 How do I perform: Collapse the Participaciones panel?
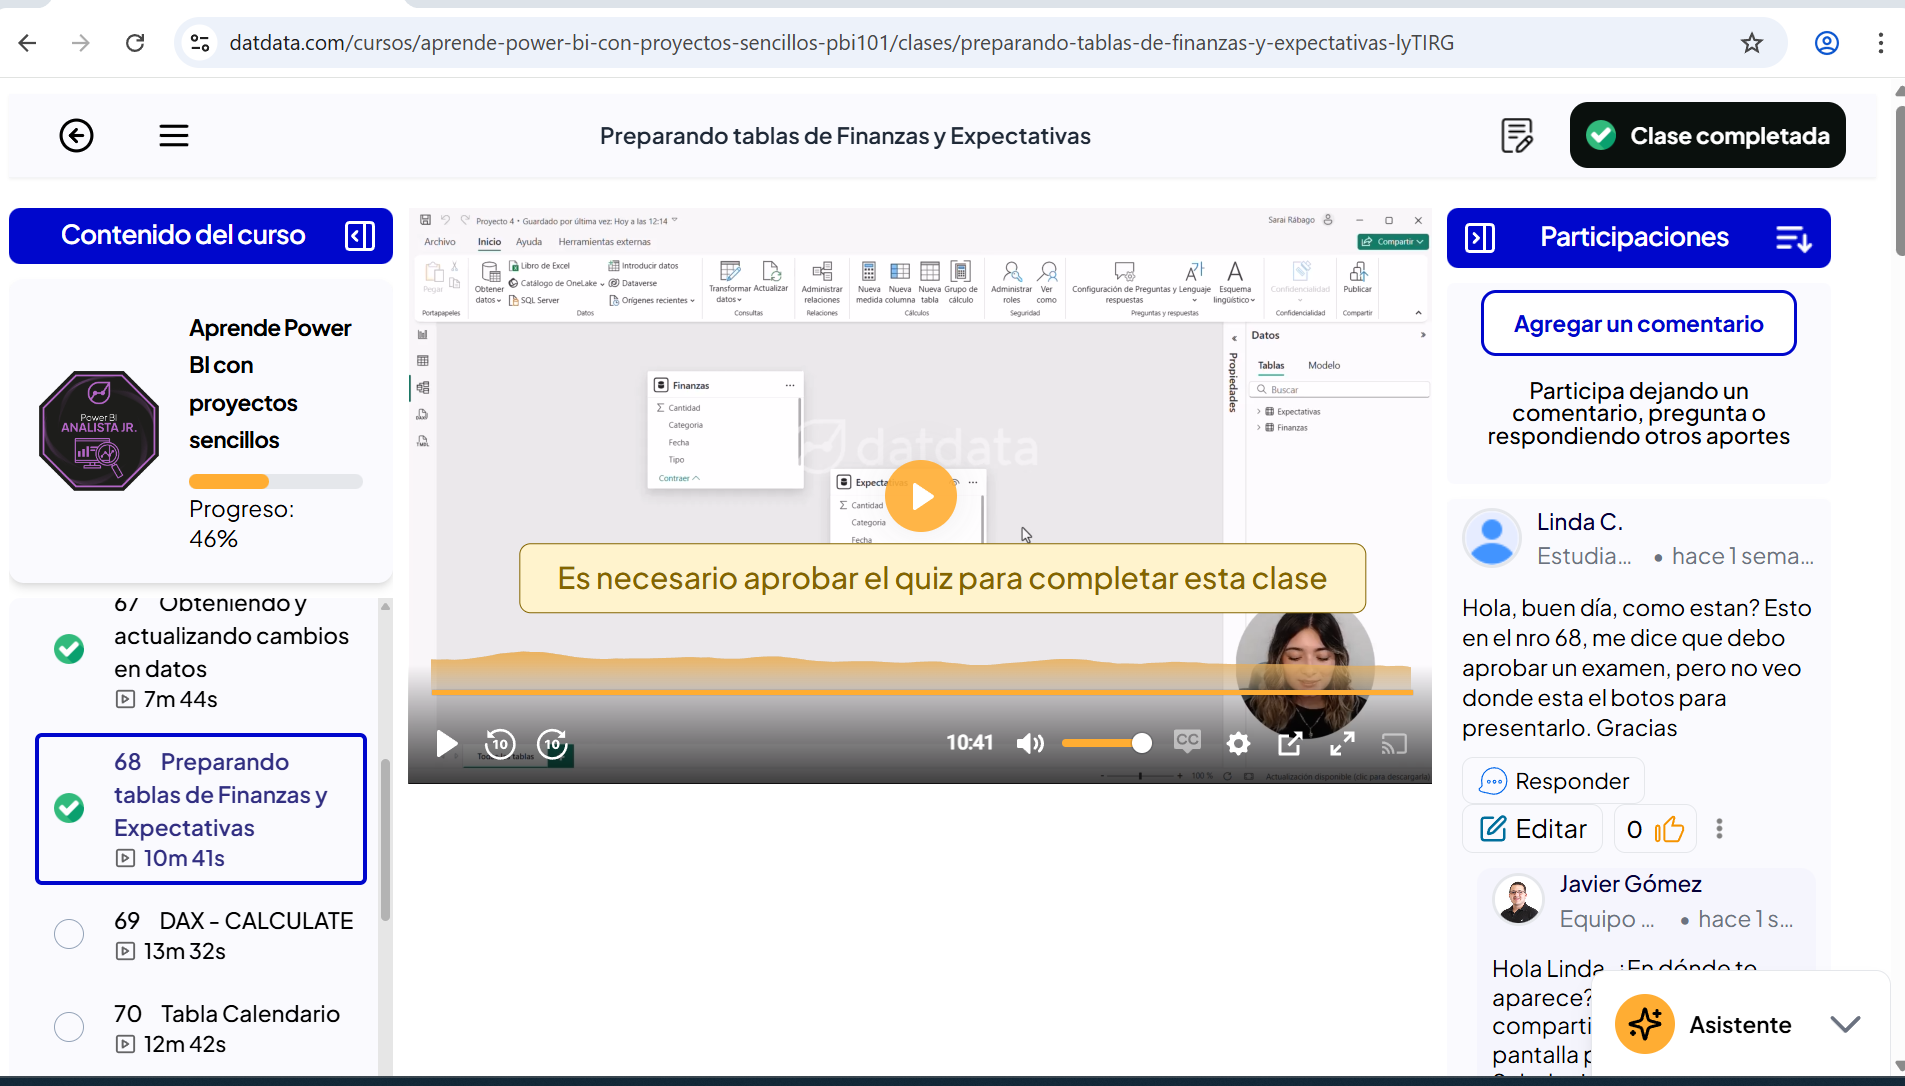pyautogui.click(x=1479, y=238)
